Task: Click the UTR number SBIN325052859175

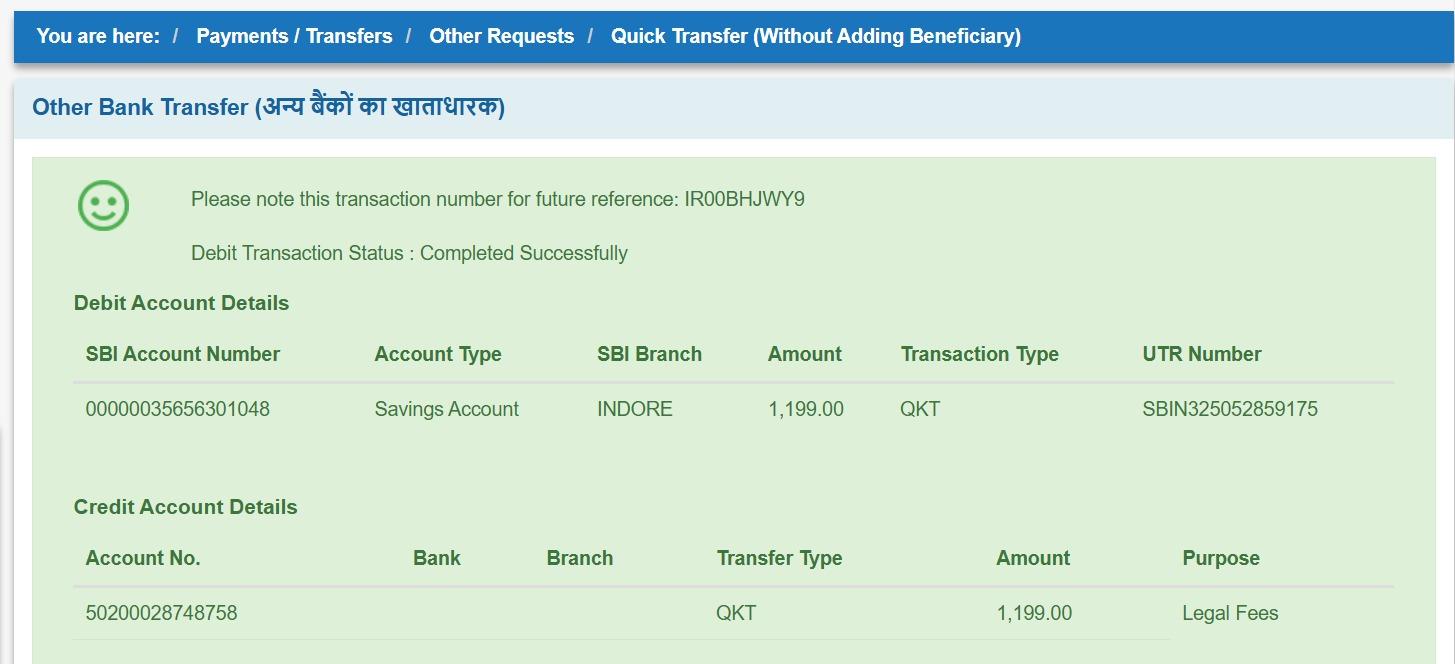Action: coord(1230,409)
